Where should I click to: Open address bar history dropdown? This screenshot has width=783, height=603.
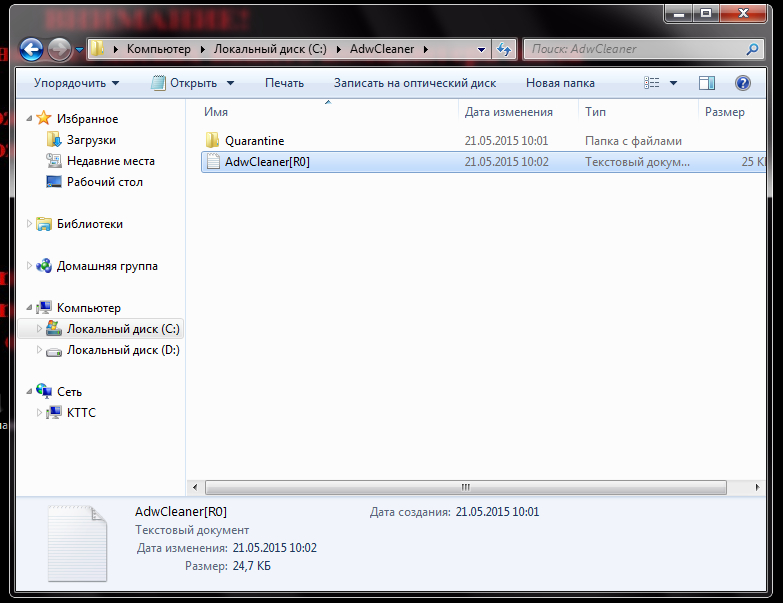tap(481, 49)
